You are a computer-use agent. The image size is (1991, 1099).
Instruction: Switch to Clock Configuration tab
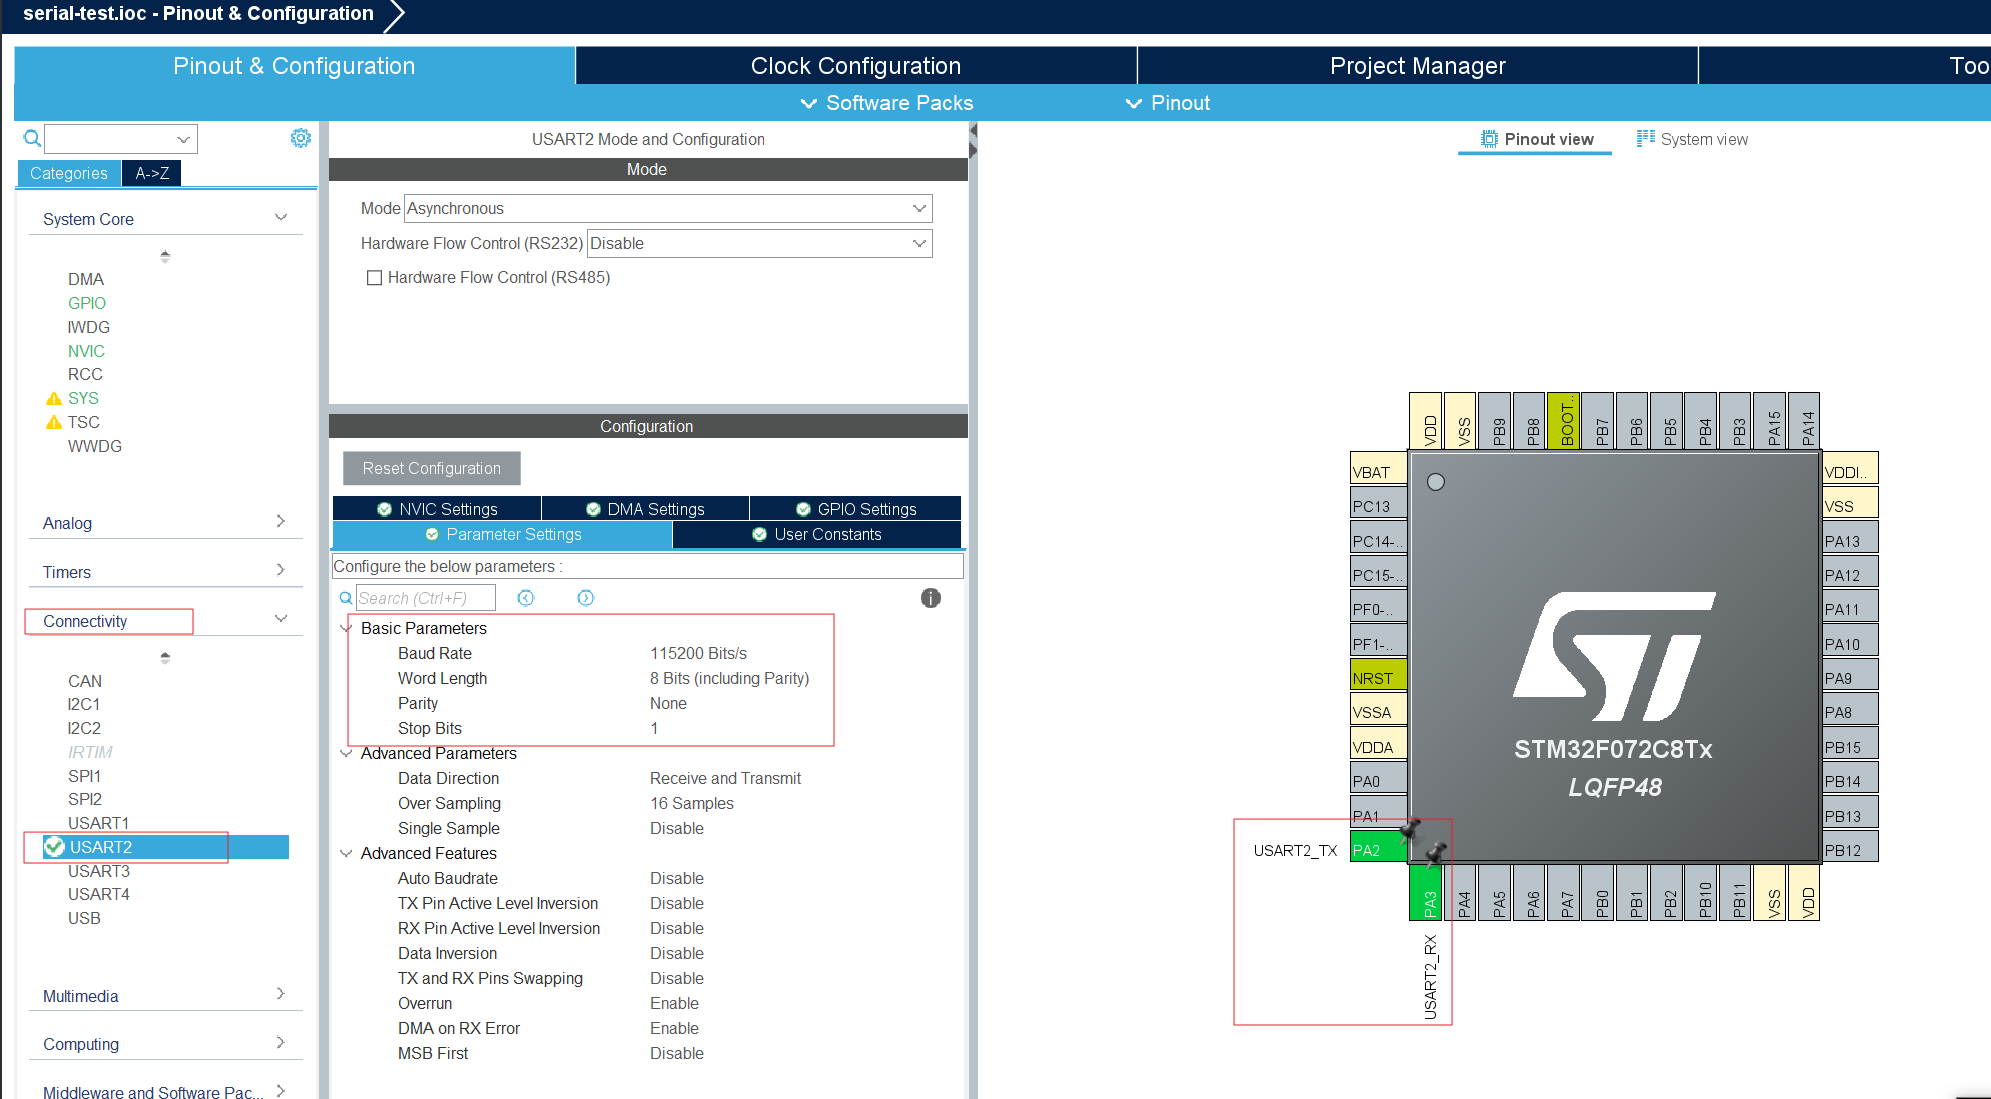(x=855, y=66)
